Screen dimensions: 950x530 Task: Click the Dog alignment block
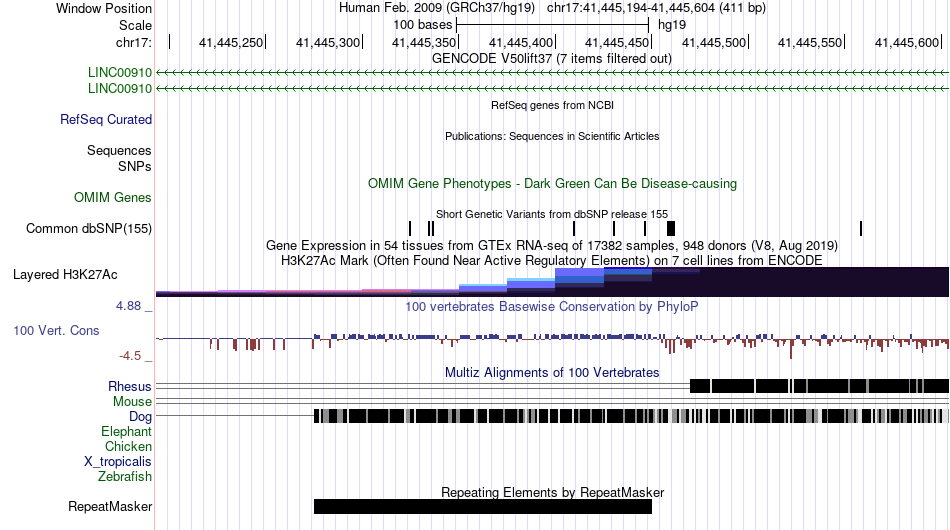tap(631, 416)
